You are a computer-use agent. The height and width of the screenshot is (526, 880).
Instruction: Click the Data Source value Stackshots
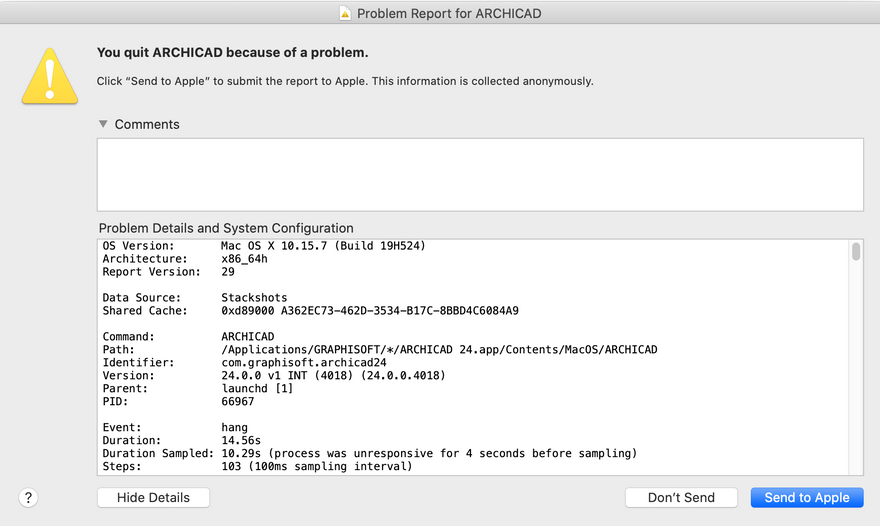coord(254,298)
